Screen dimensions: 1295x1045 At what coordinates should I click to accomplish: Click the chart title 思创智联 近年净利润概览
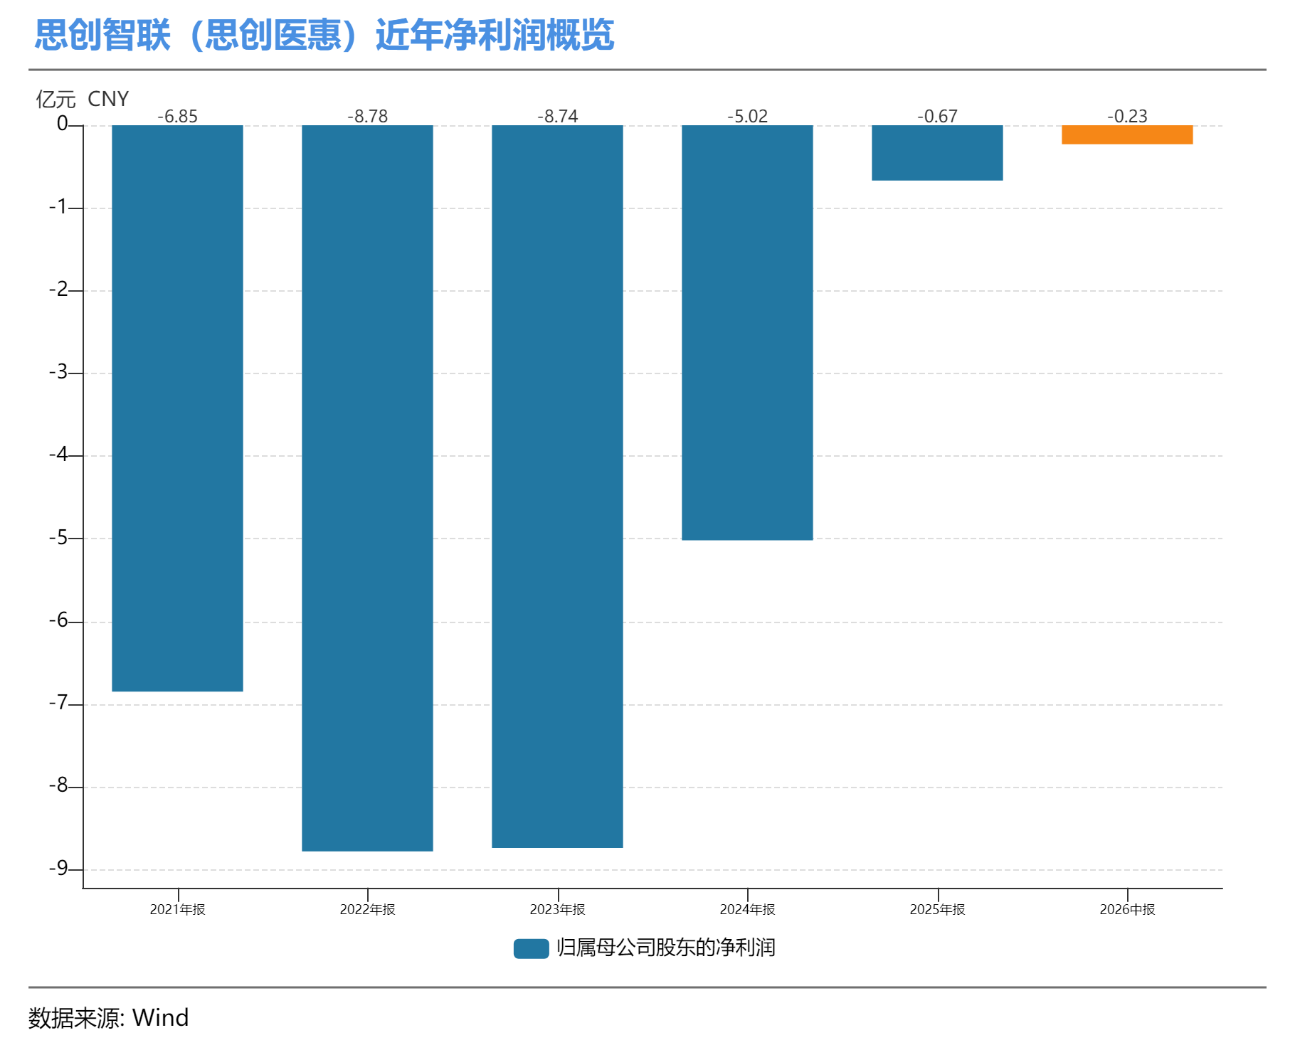coord(324,35)
